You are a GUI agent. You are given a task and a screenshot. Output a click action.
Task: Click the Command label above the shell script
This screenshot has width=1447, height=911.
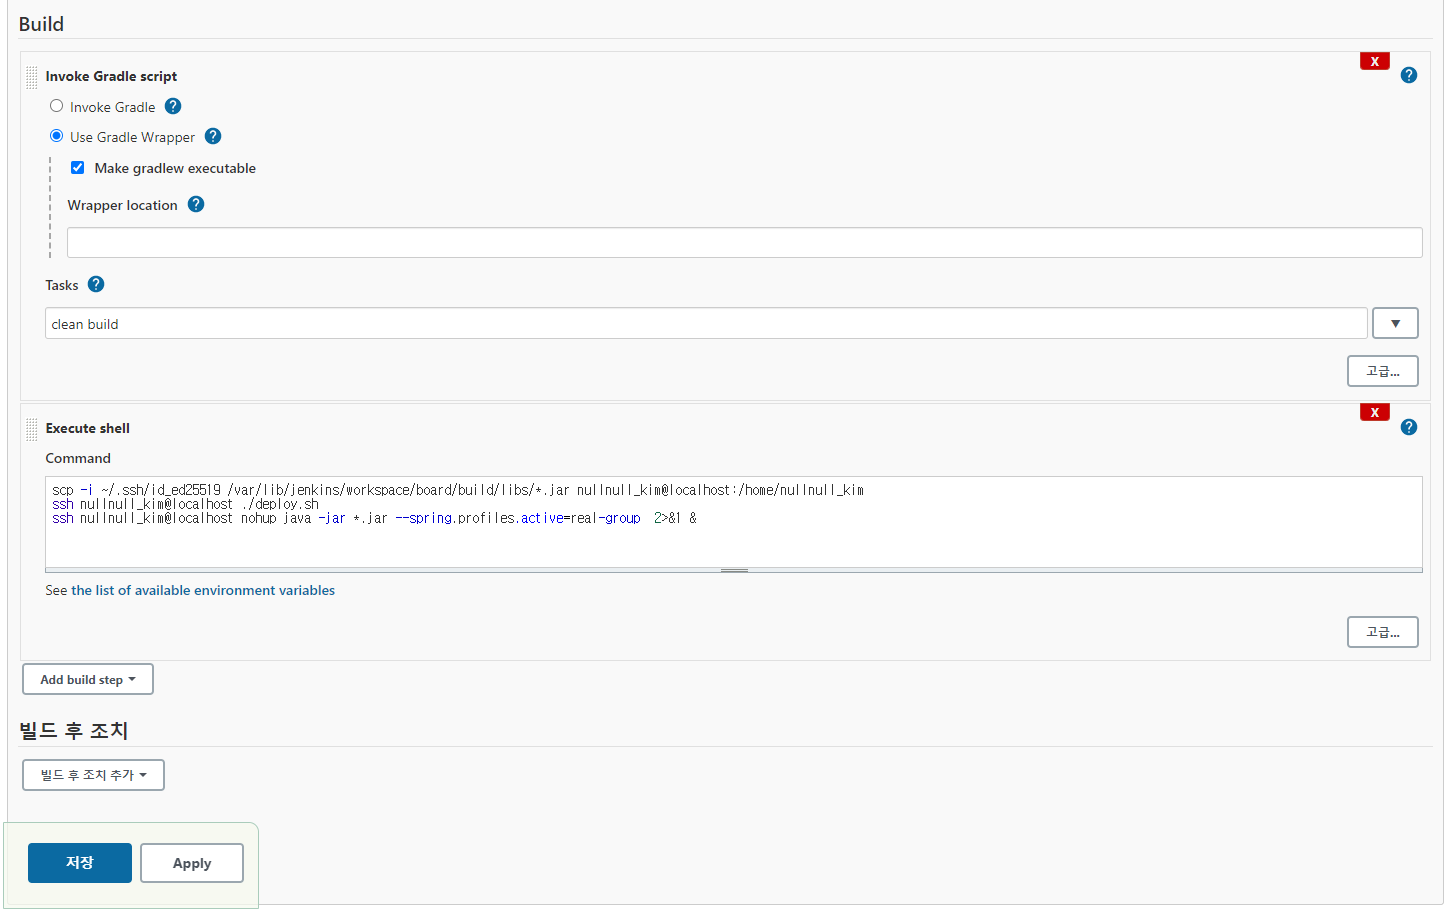click(x=78, y=458)
